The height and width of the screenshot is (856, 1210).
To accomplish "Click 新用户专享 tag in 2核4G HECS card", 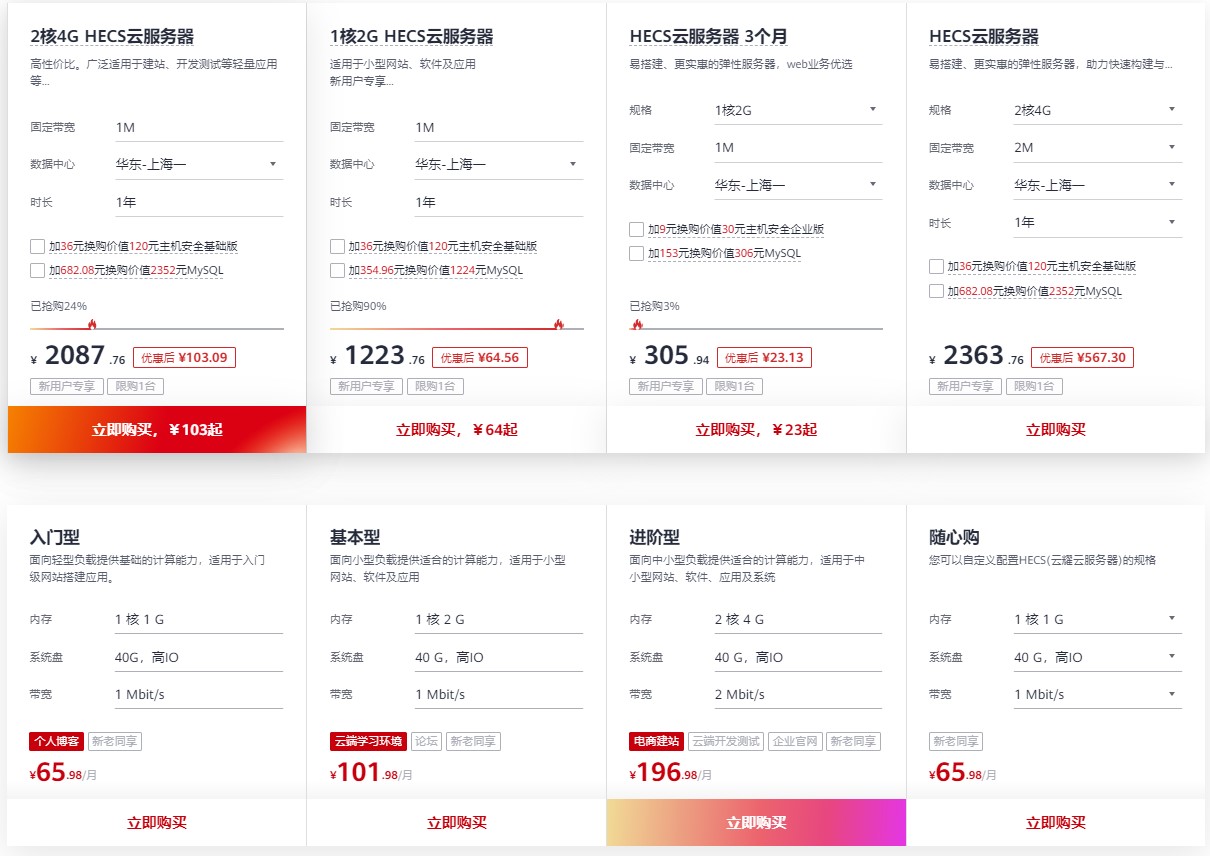I will 67,386.
